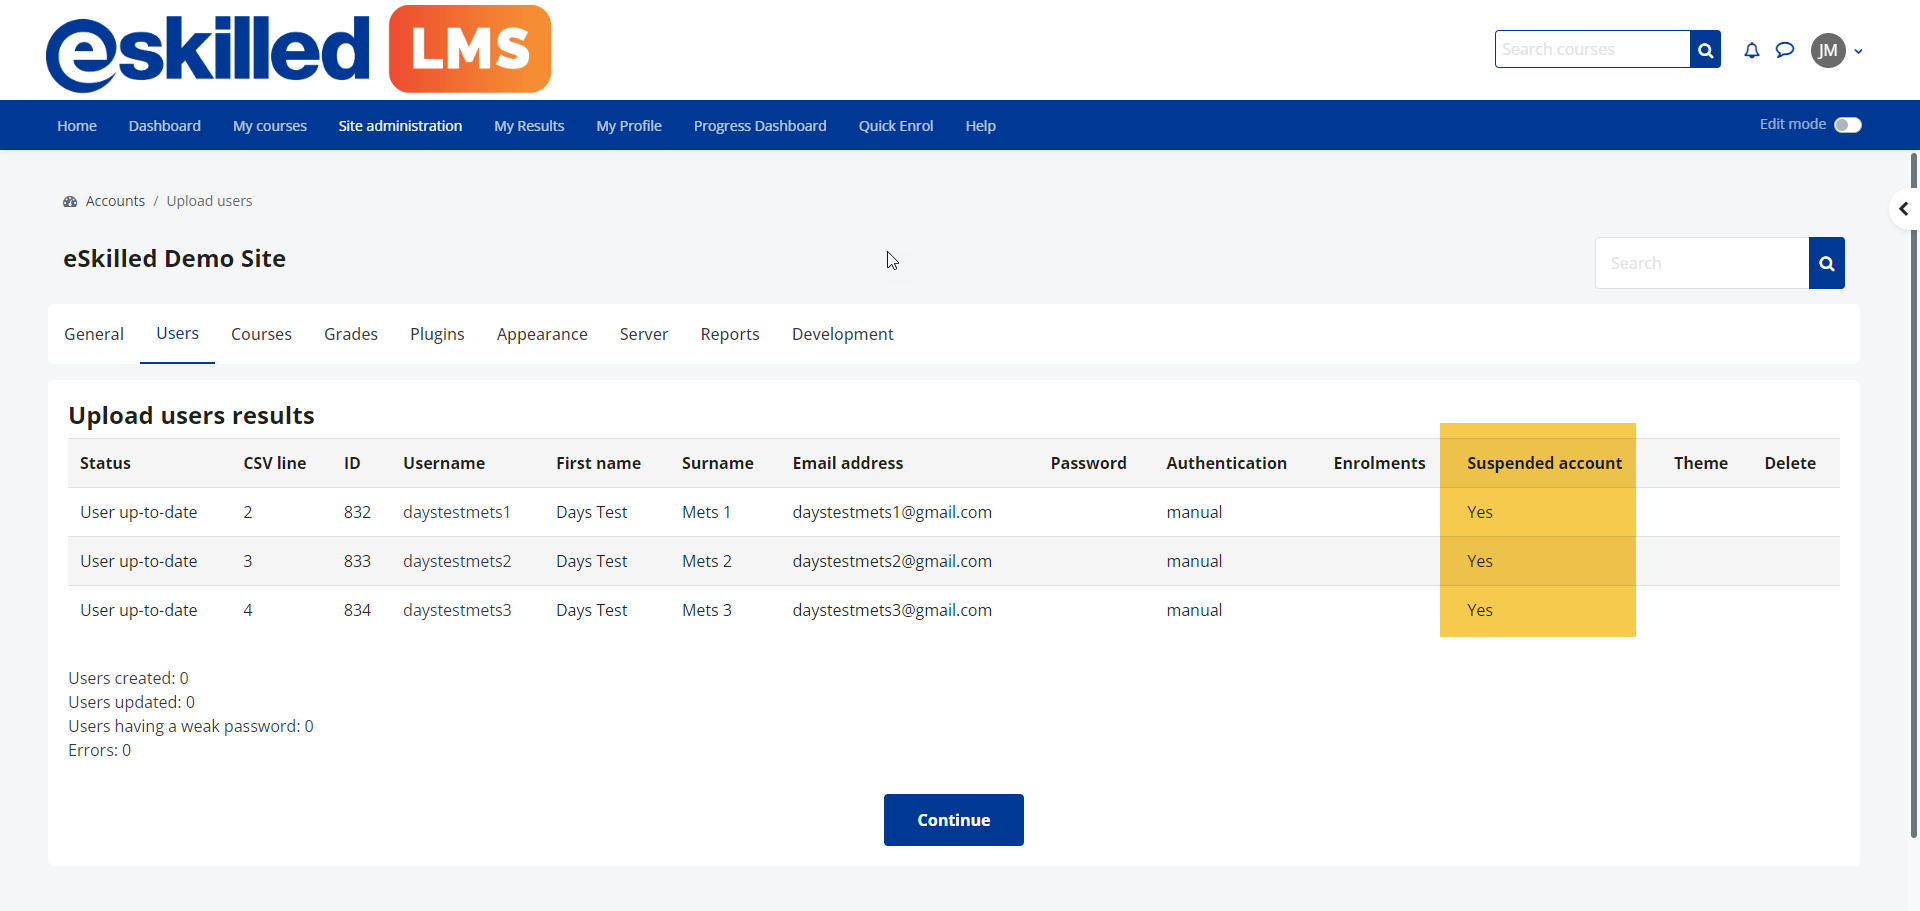Open My Profile in the navigation bar
This screenshot has width=1920, height=911.
(629, 126)
